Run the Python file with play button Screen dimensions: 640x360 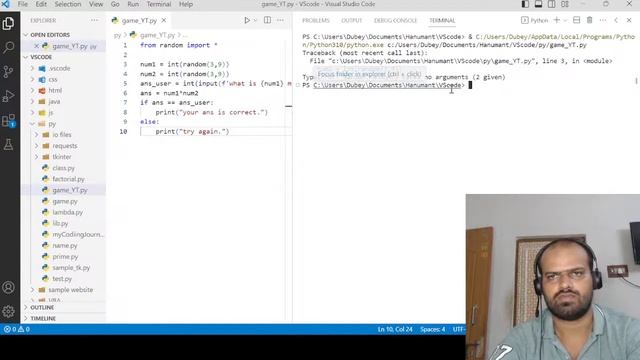point(247,20)
